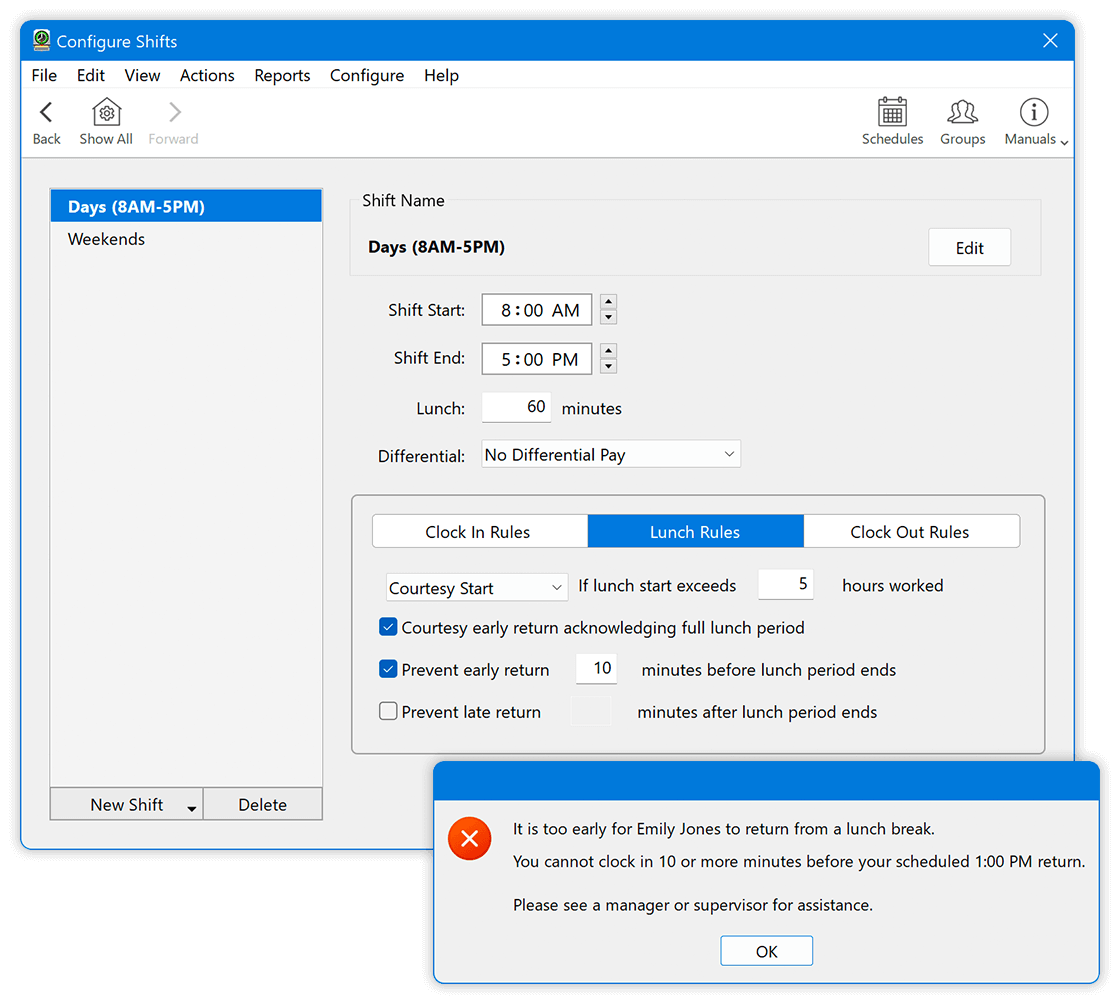Open the Help menu
1120x1004 pixels.
point(441,75)
